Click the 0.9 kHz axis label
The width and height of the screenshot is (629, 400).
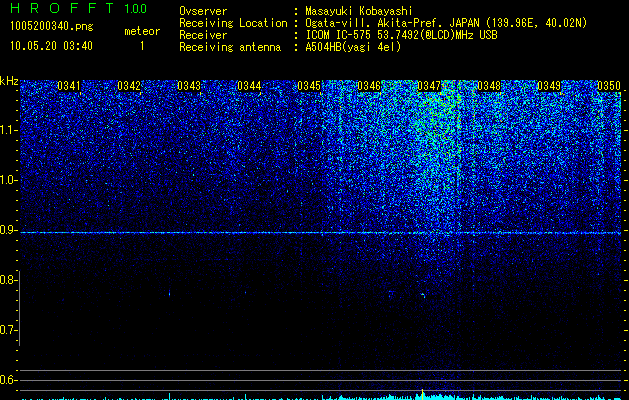tap(8, 230)
